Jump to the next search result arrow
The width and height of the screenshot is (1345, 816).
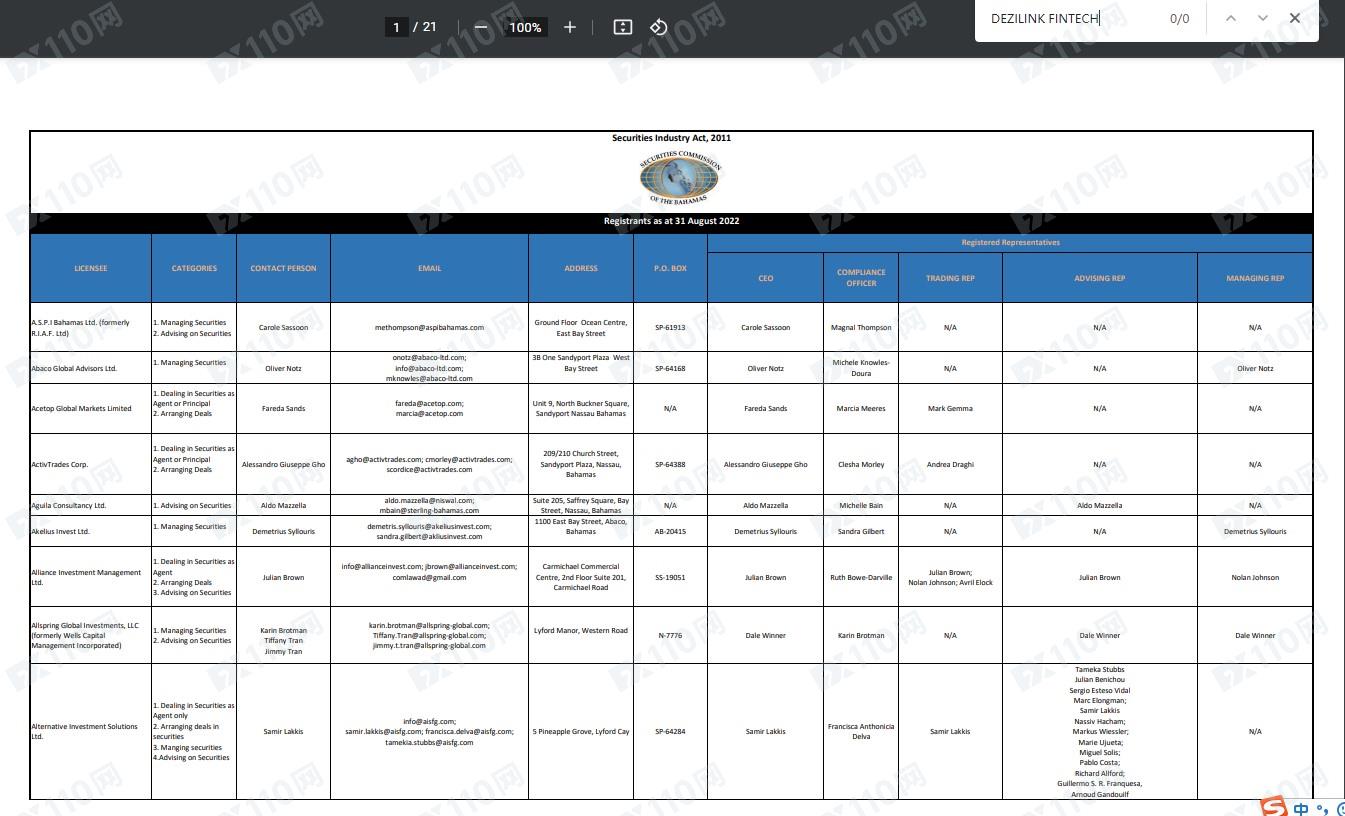pos(1263,18)
